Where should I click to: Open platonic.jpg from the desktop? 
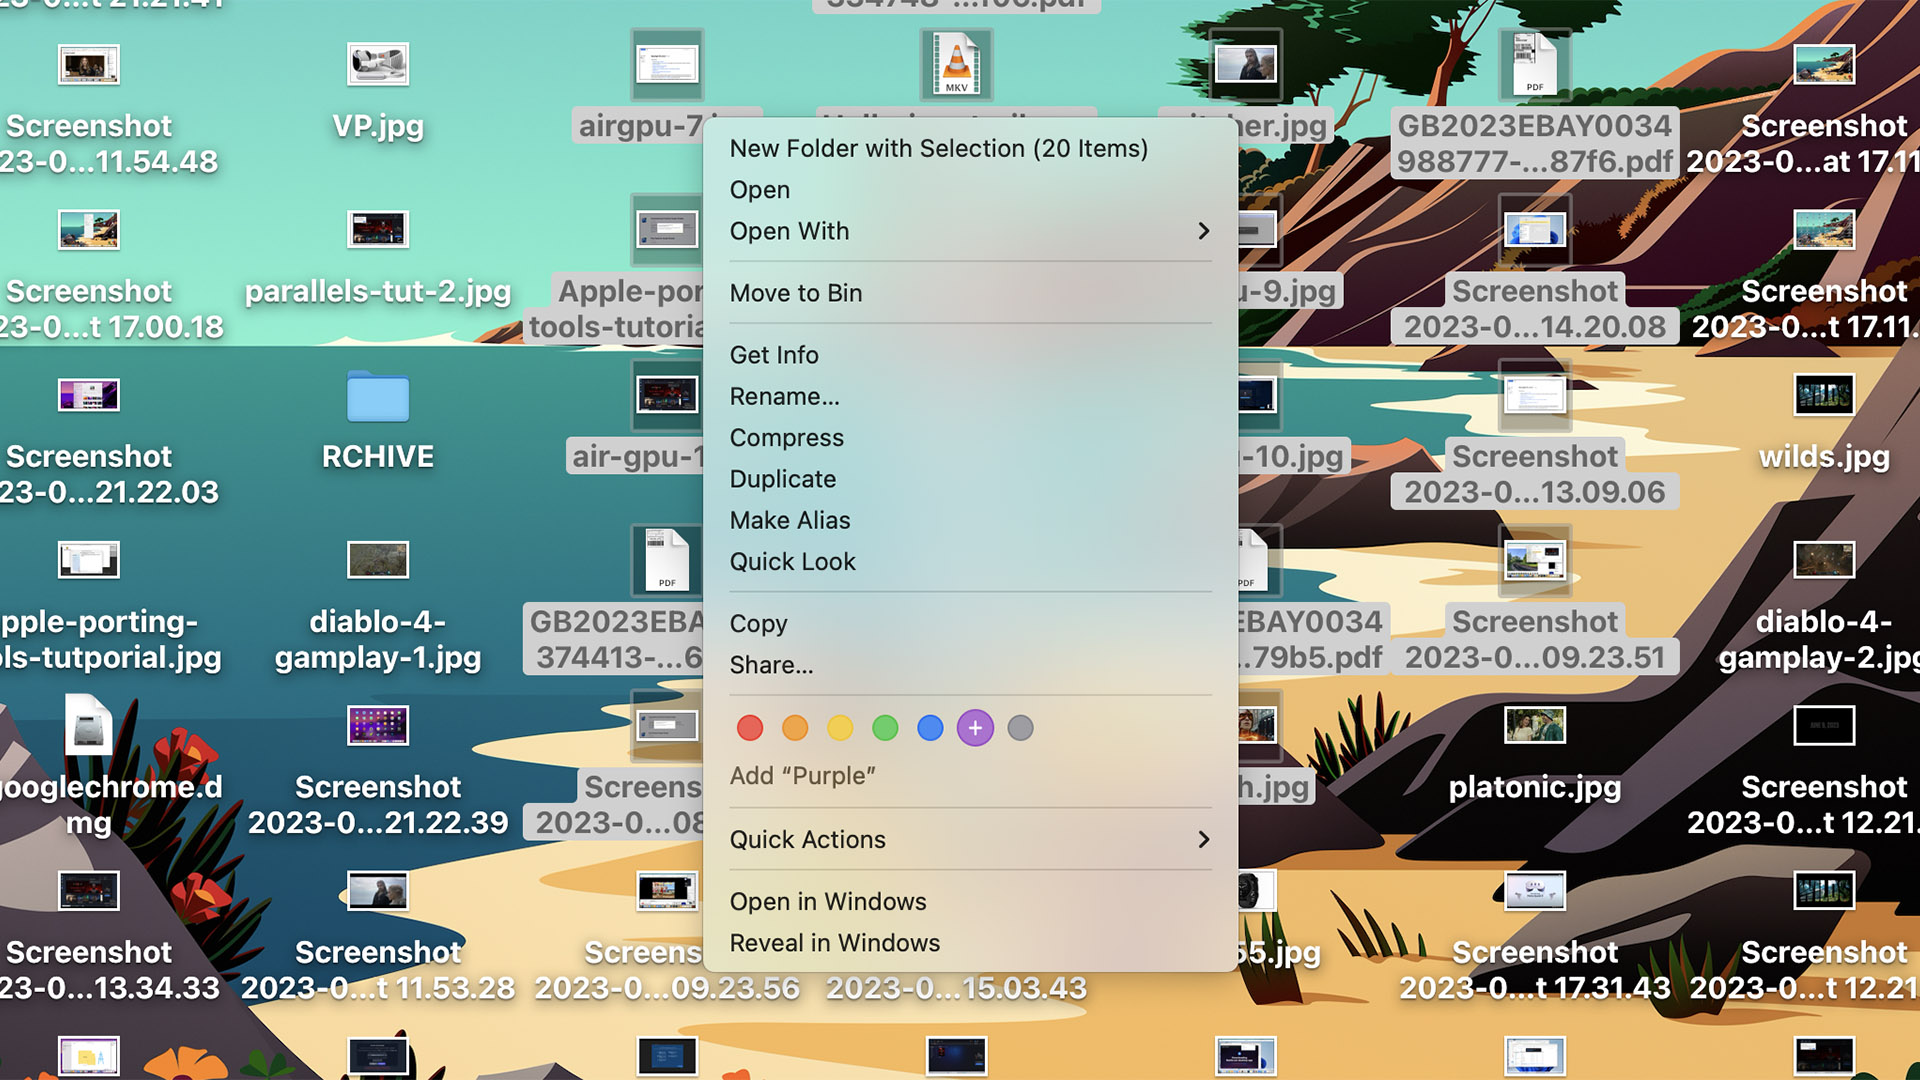pos(1535,726)
